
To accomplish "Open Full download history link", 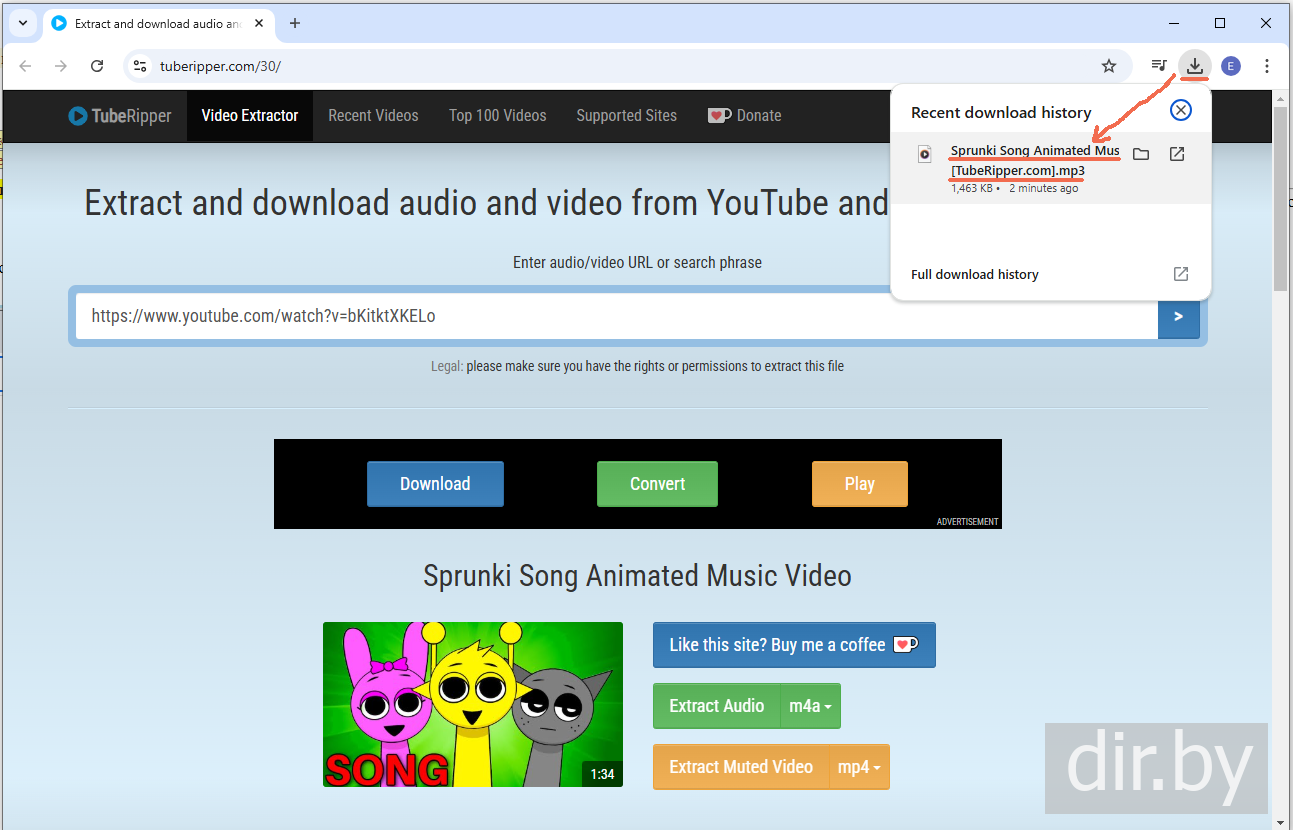I will [975, 274].
